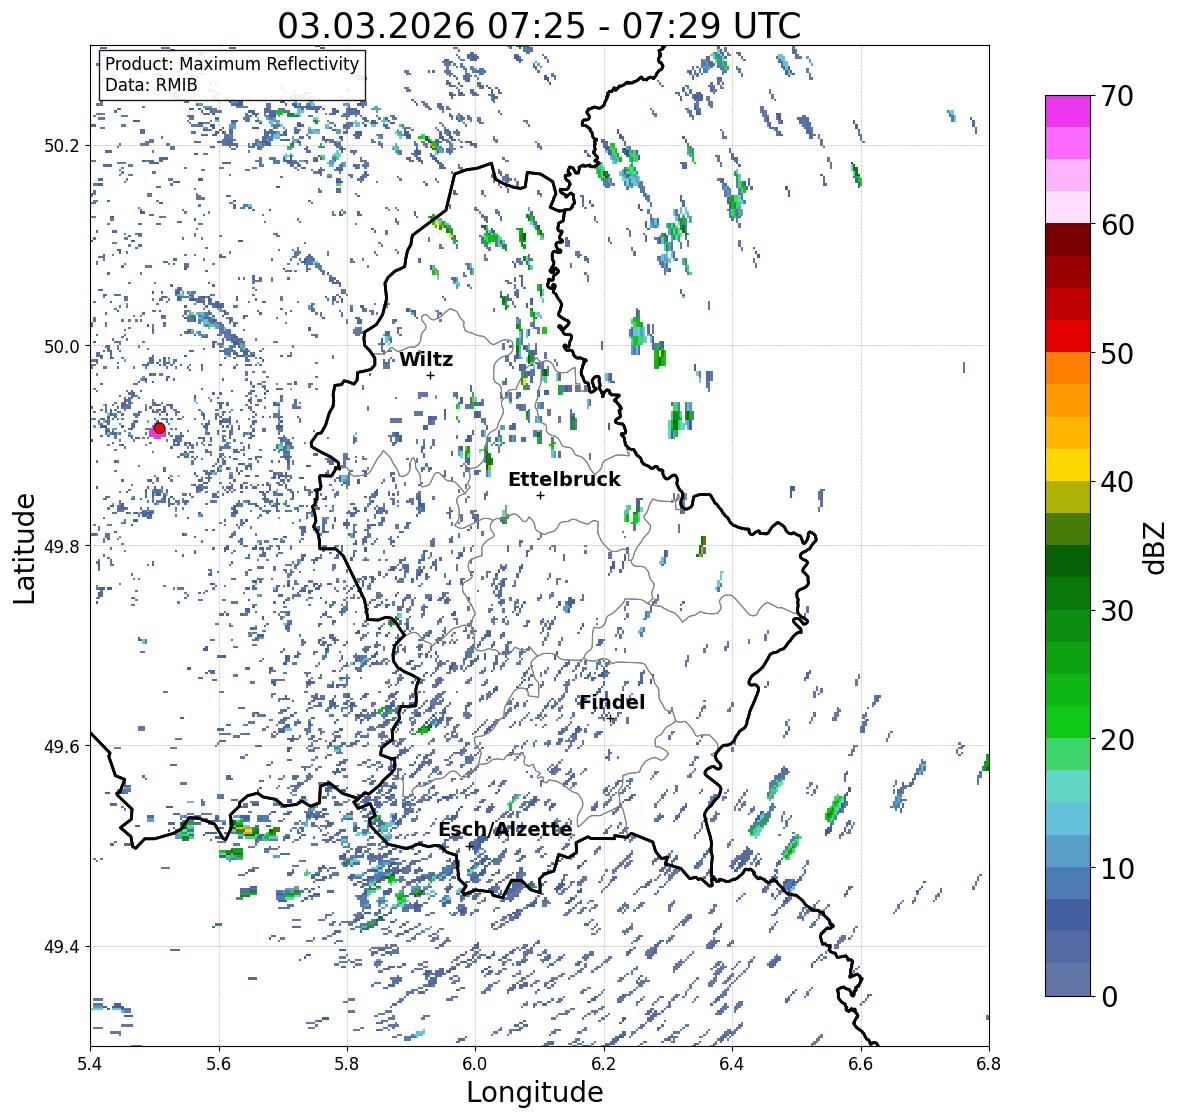Click the latitude tick label 49.4
The height and width of the screenshot is (1117, 1179).
point(61,947)
